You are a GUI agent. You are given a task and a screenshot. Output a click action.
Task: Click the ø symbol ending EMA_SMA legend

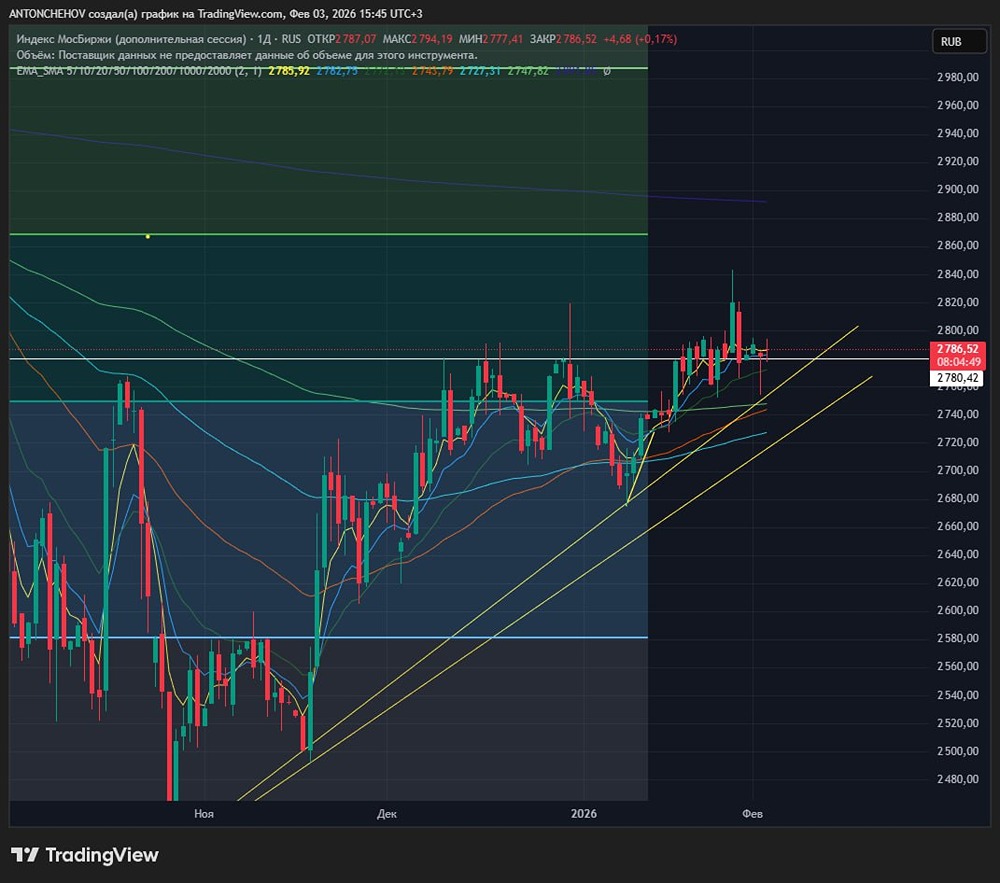607,71
